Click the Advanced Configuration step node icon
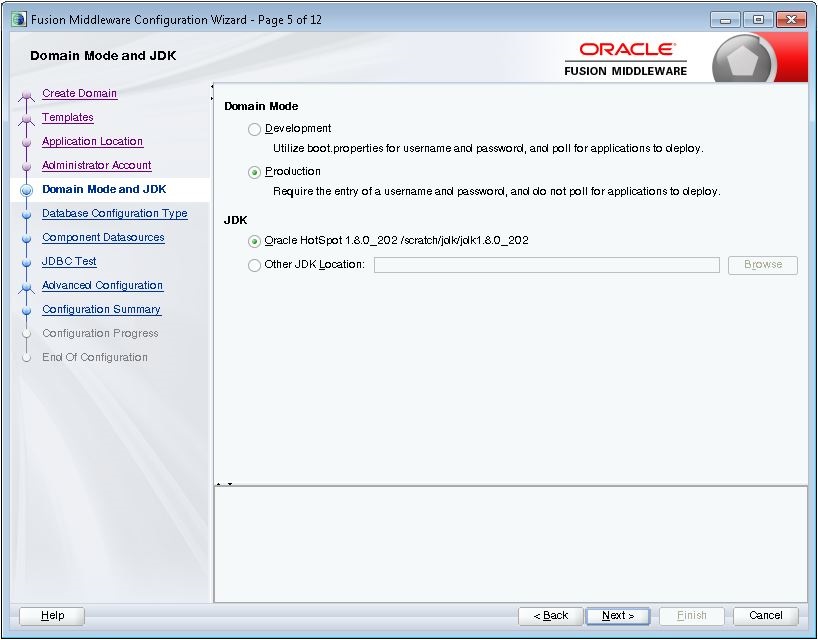Screen dimensions: 818x640 tap(27, 286)
